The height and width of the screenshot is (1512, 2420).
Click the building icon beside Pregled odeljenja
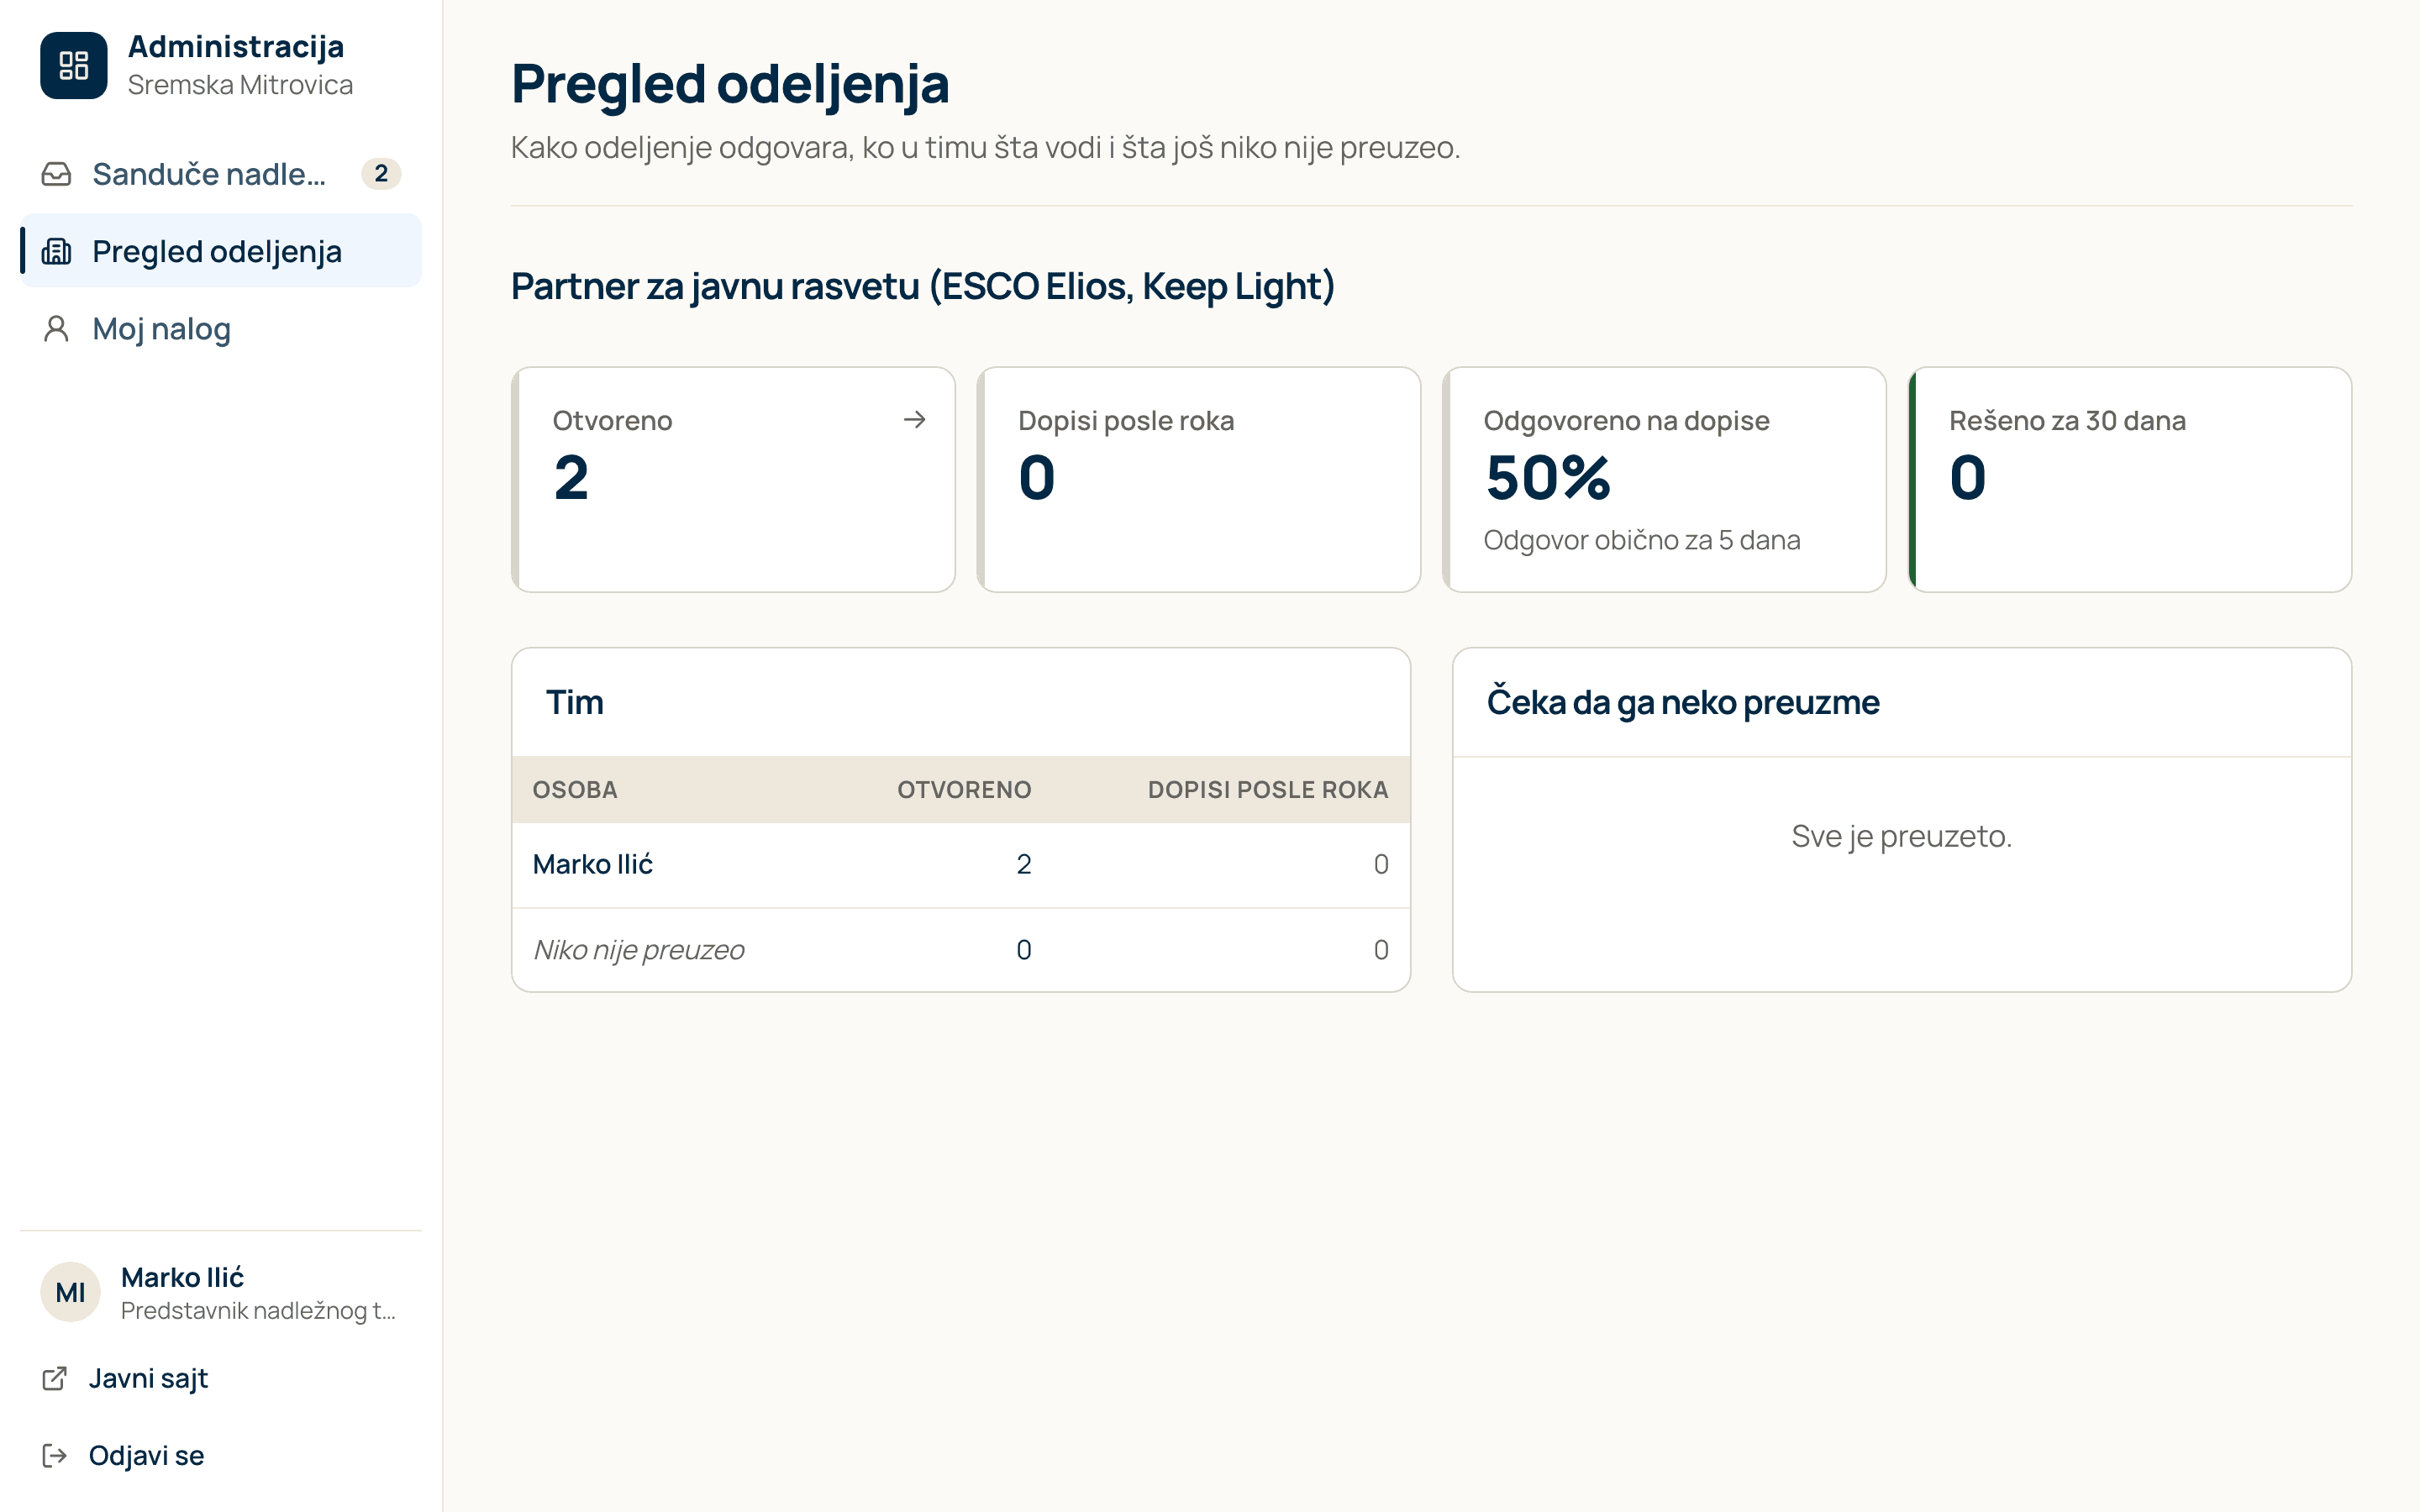[56, 251]
